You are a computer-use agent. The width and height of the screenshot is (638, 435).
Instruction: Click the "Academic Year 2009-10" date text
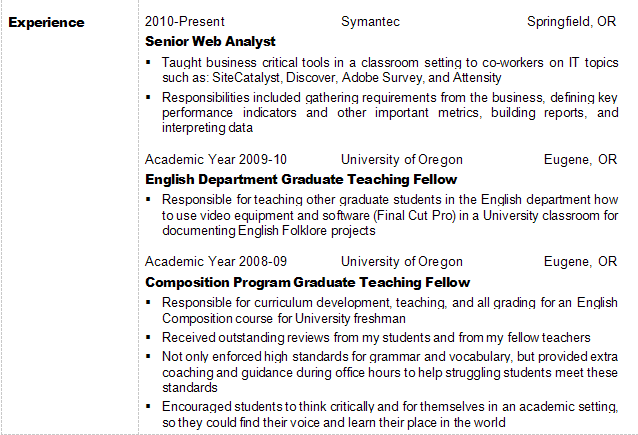[x=216, y=160]
